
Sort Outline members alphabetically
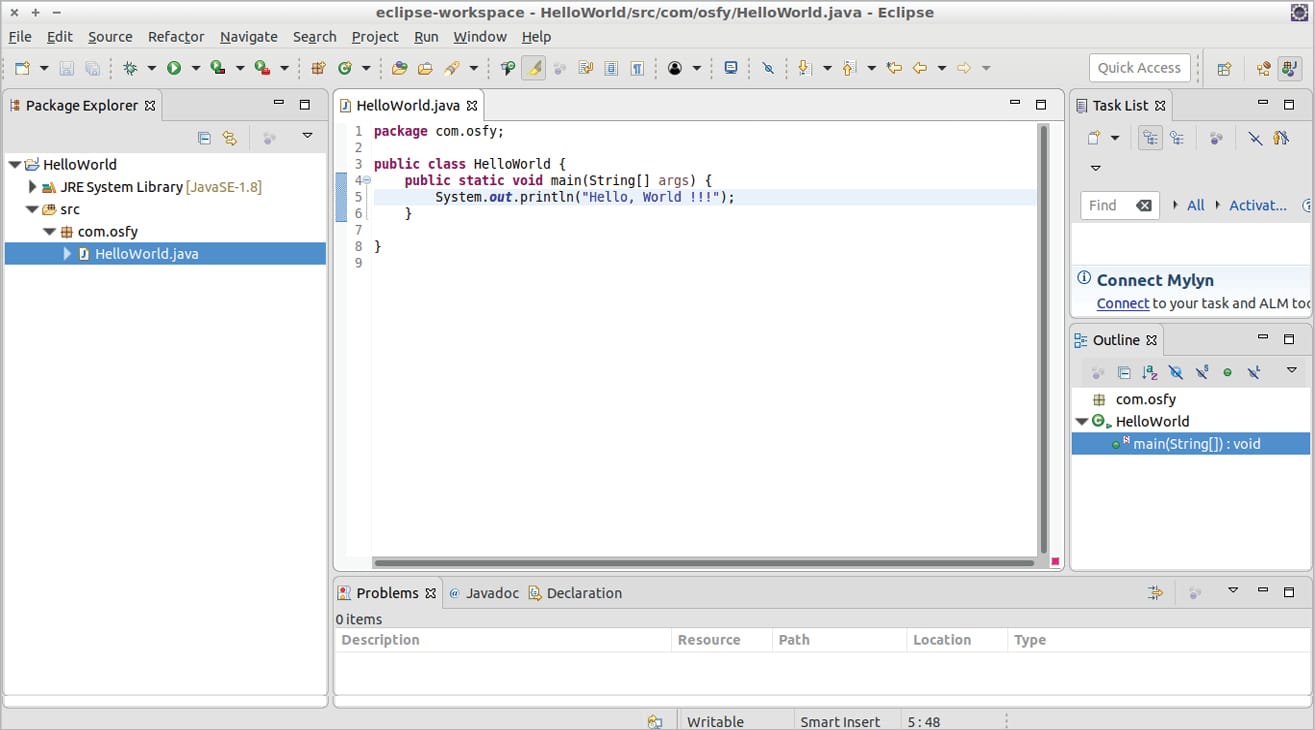coord(1149,372)
